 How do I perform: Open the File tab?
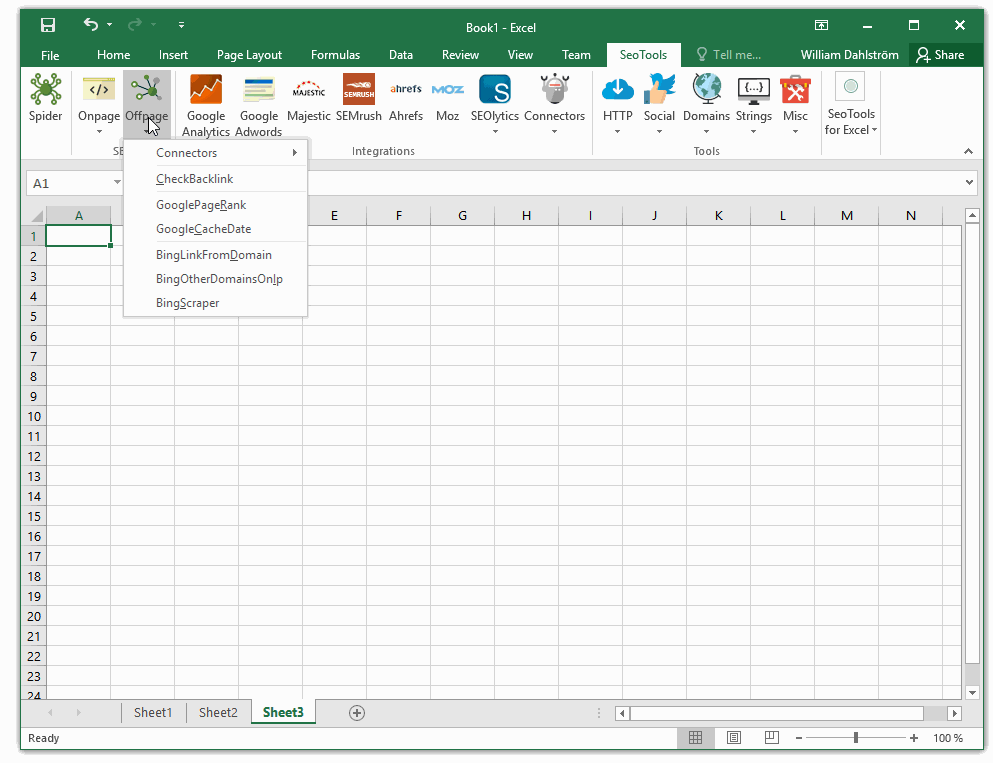(x=50, y=55)
